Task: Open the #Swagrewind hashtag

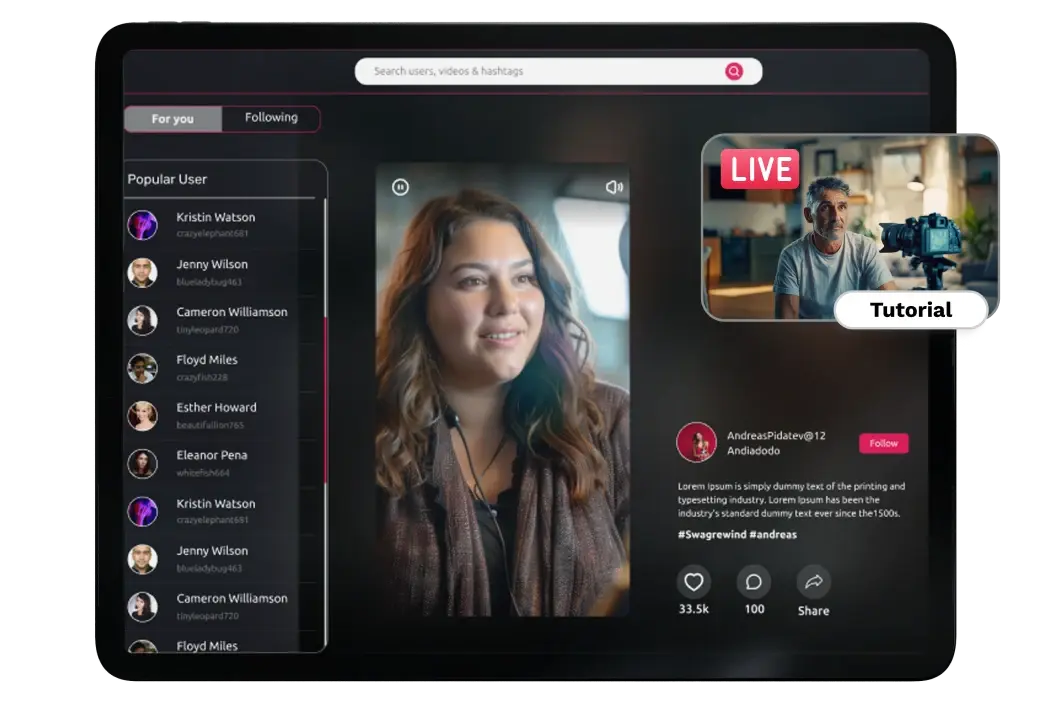Action: pos(710,535)
